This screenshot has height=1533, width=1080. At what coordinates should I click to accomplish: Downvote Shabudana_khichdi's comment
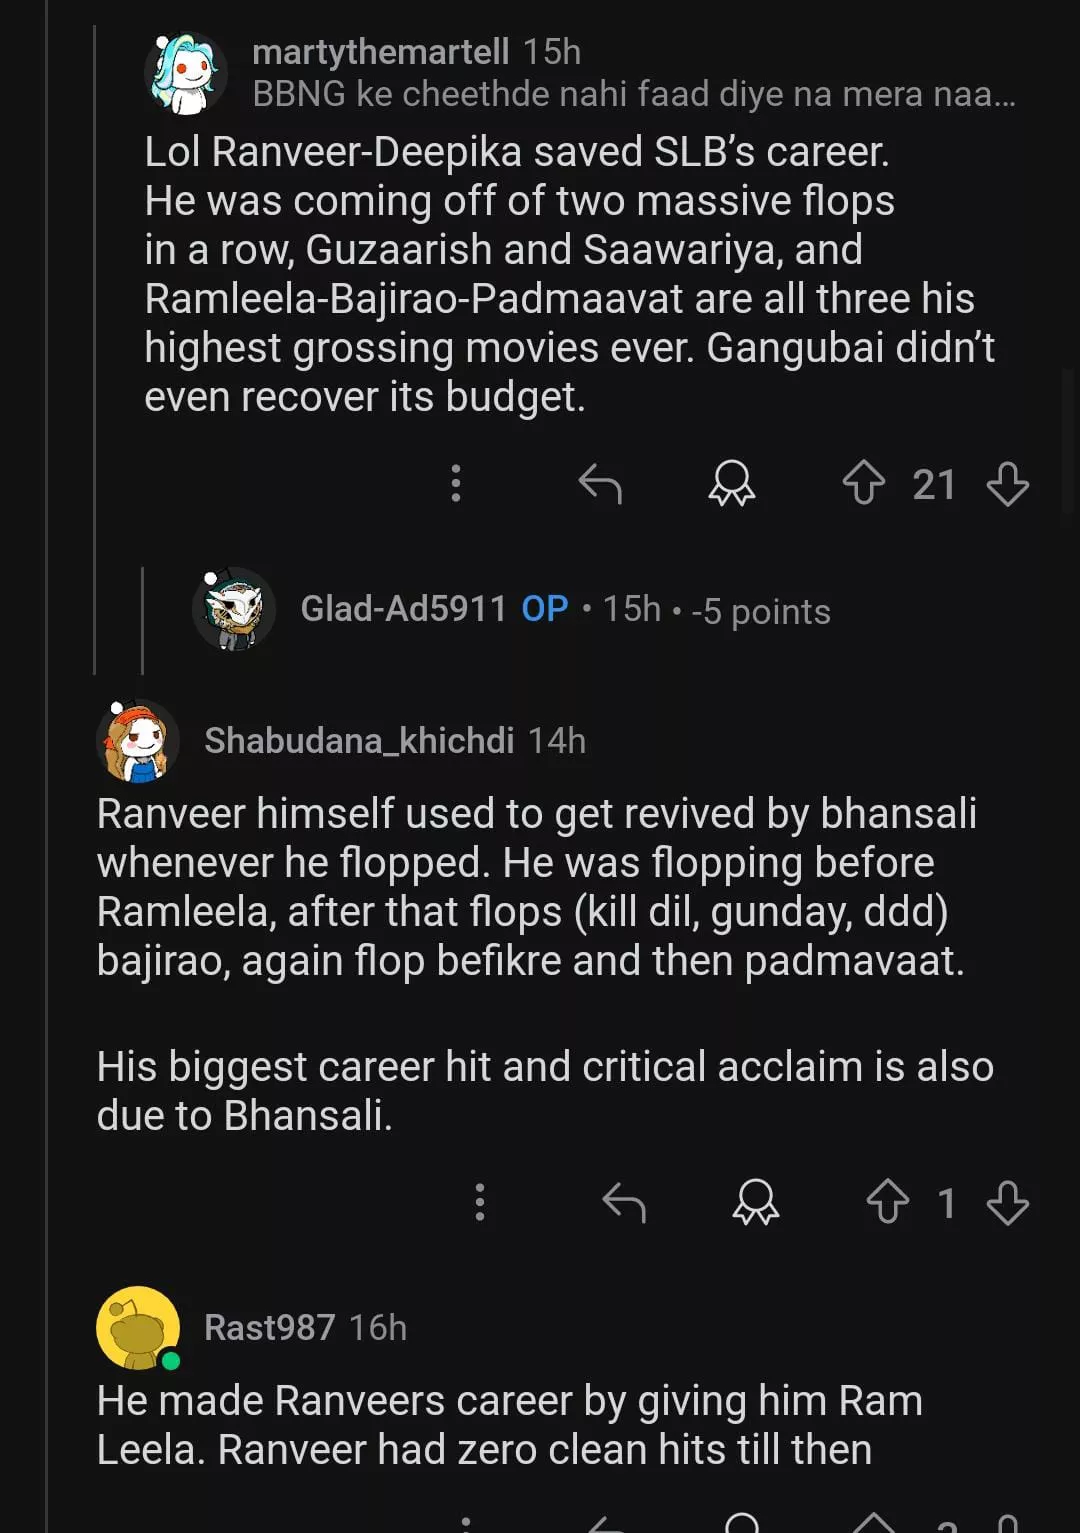coord(1007,1202)
